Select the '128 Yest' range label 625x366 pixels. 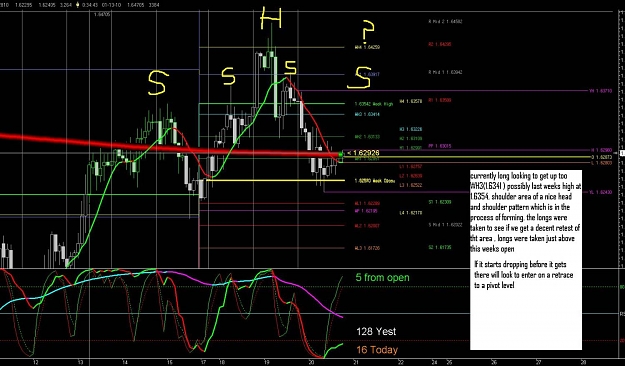pyautogui.click(x=376, y=331)
